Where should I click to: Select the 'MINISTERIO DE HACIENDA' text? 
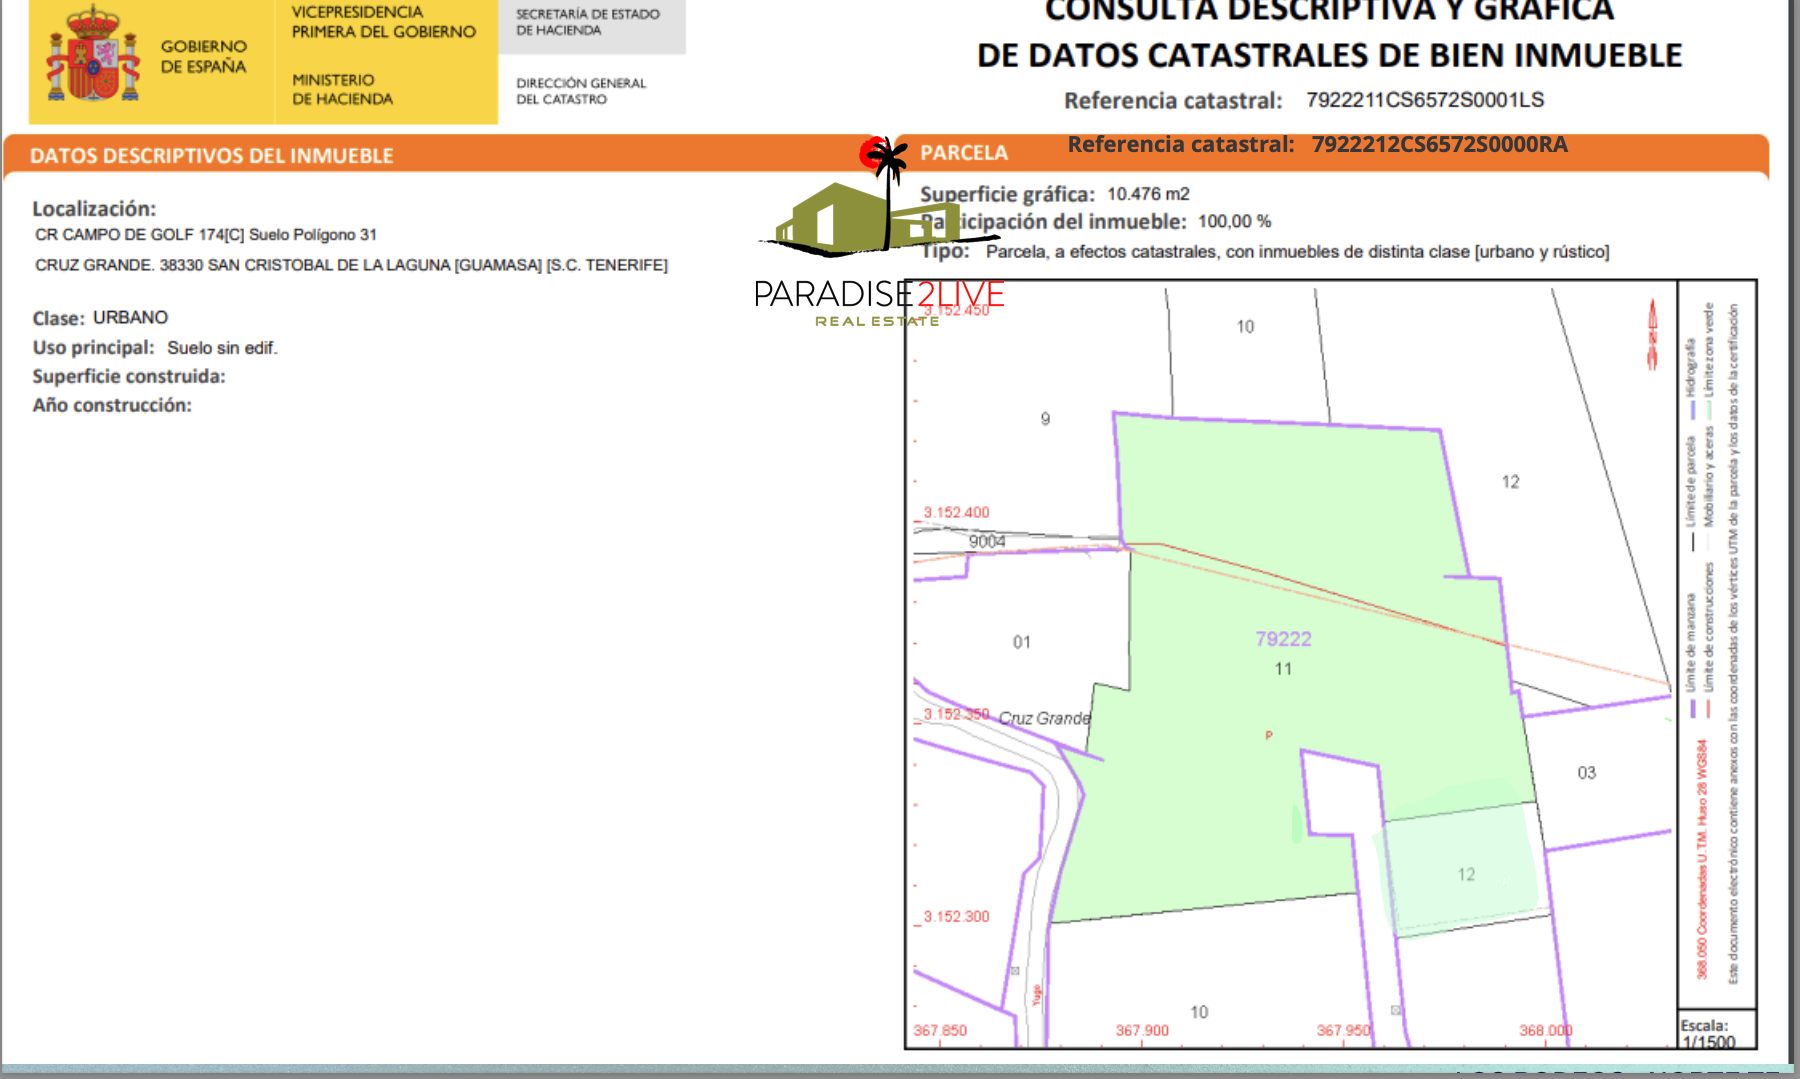(x=342, y=89)
